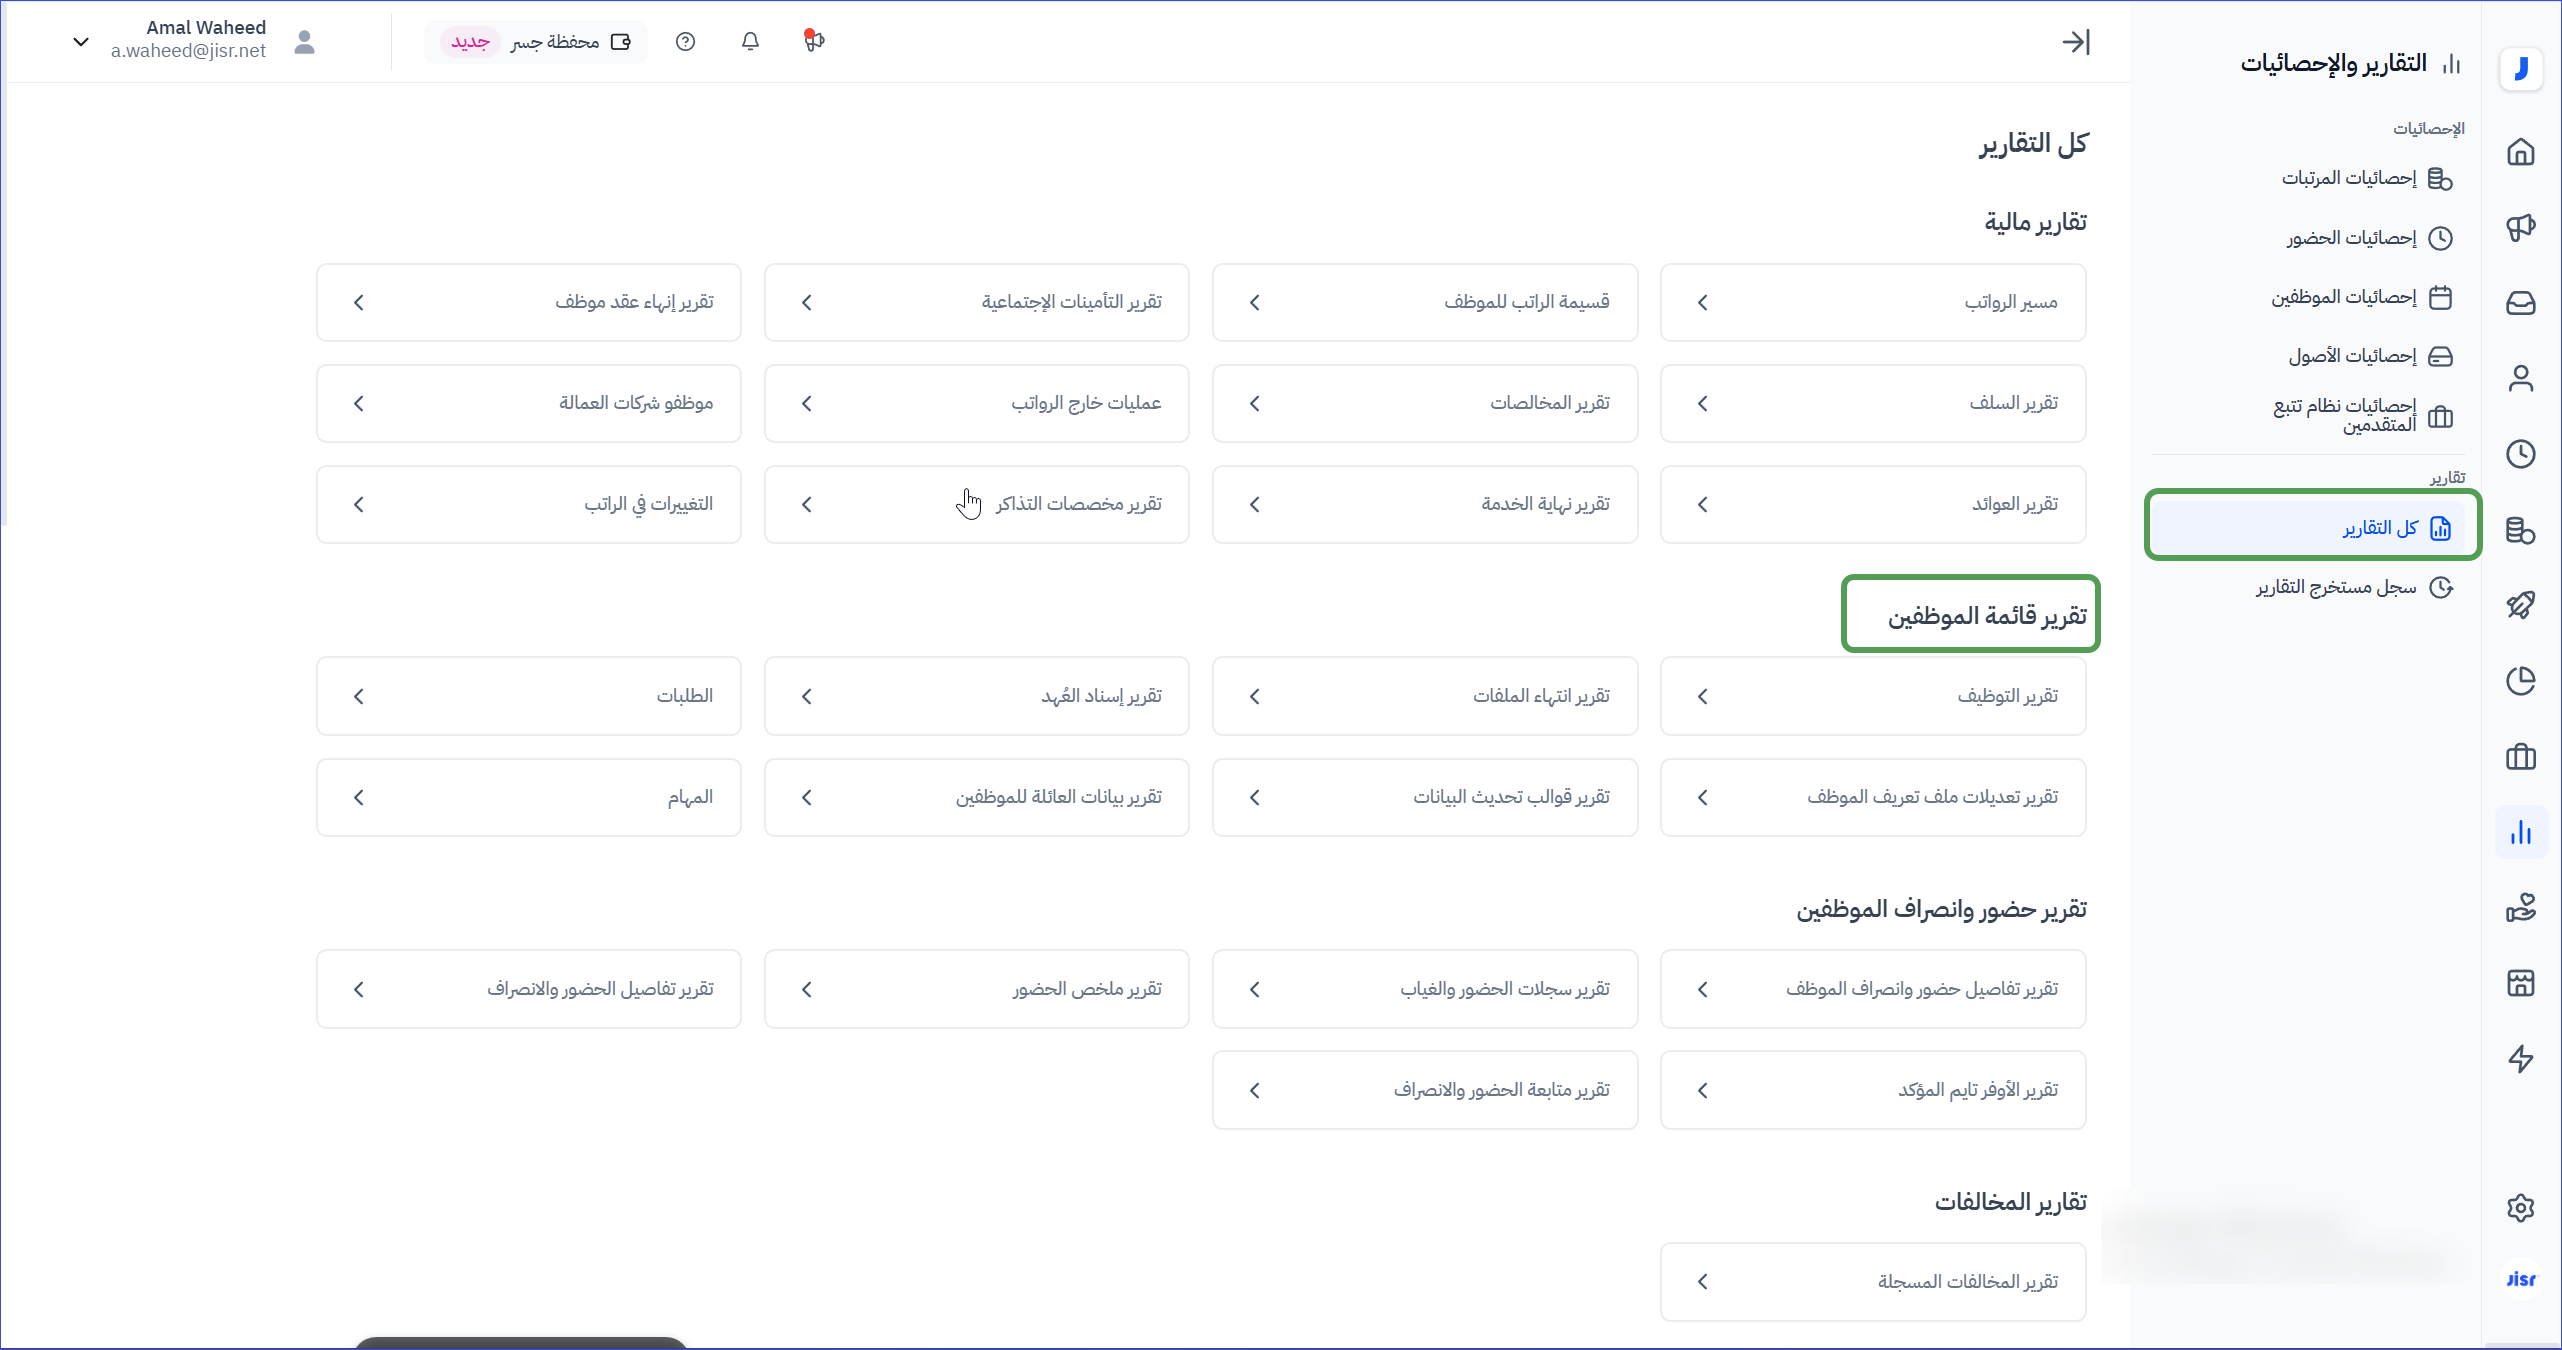Click the rocket icon in the sidebar
The width and height of the screenshot is (2562, 1350).
point(2520,605)
